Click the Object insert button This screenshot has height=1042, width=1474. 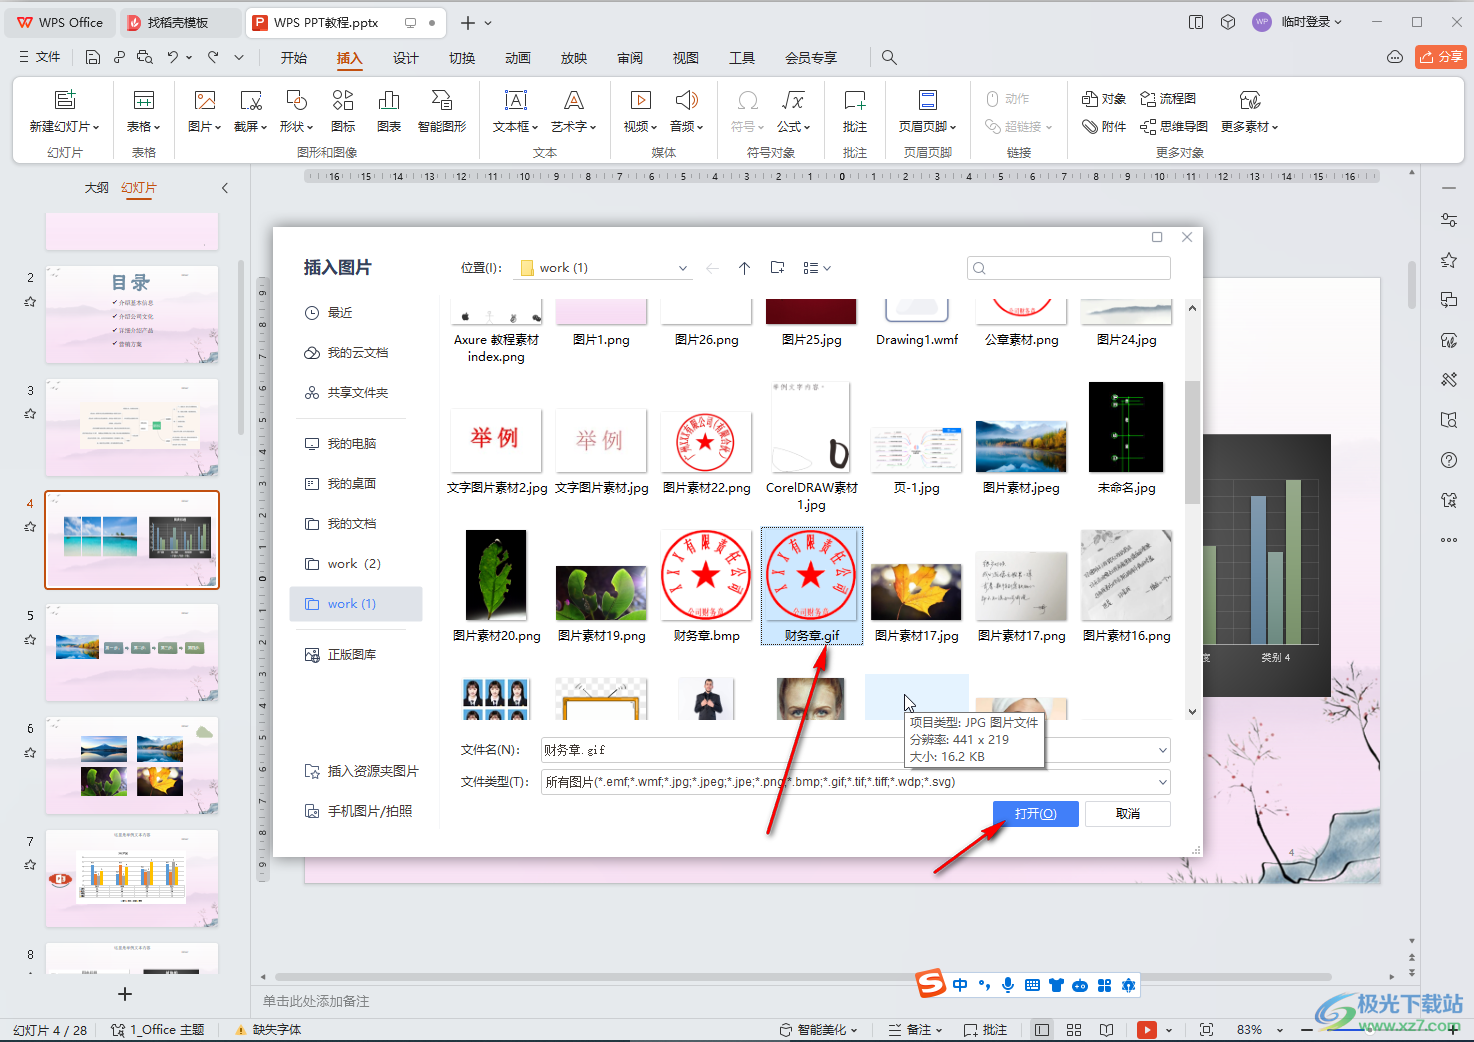point(1104,99)
